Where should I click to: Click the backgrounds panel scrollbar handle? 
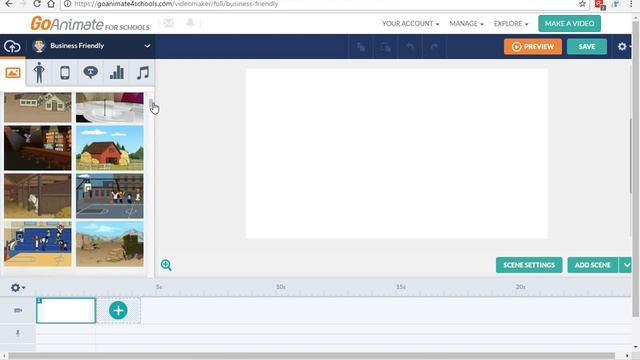151,105
